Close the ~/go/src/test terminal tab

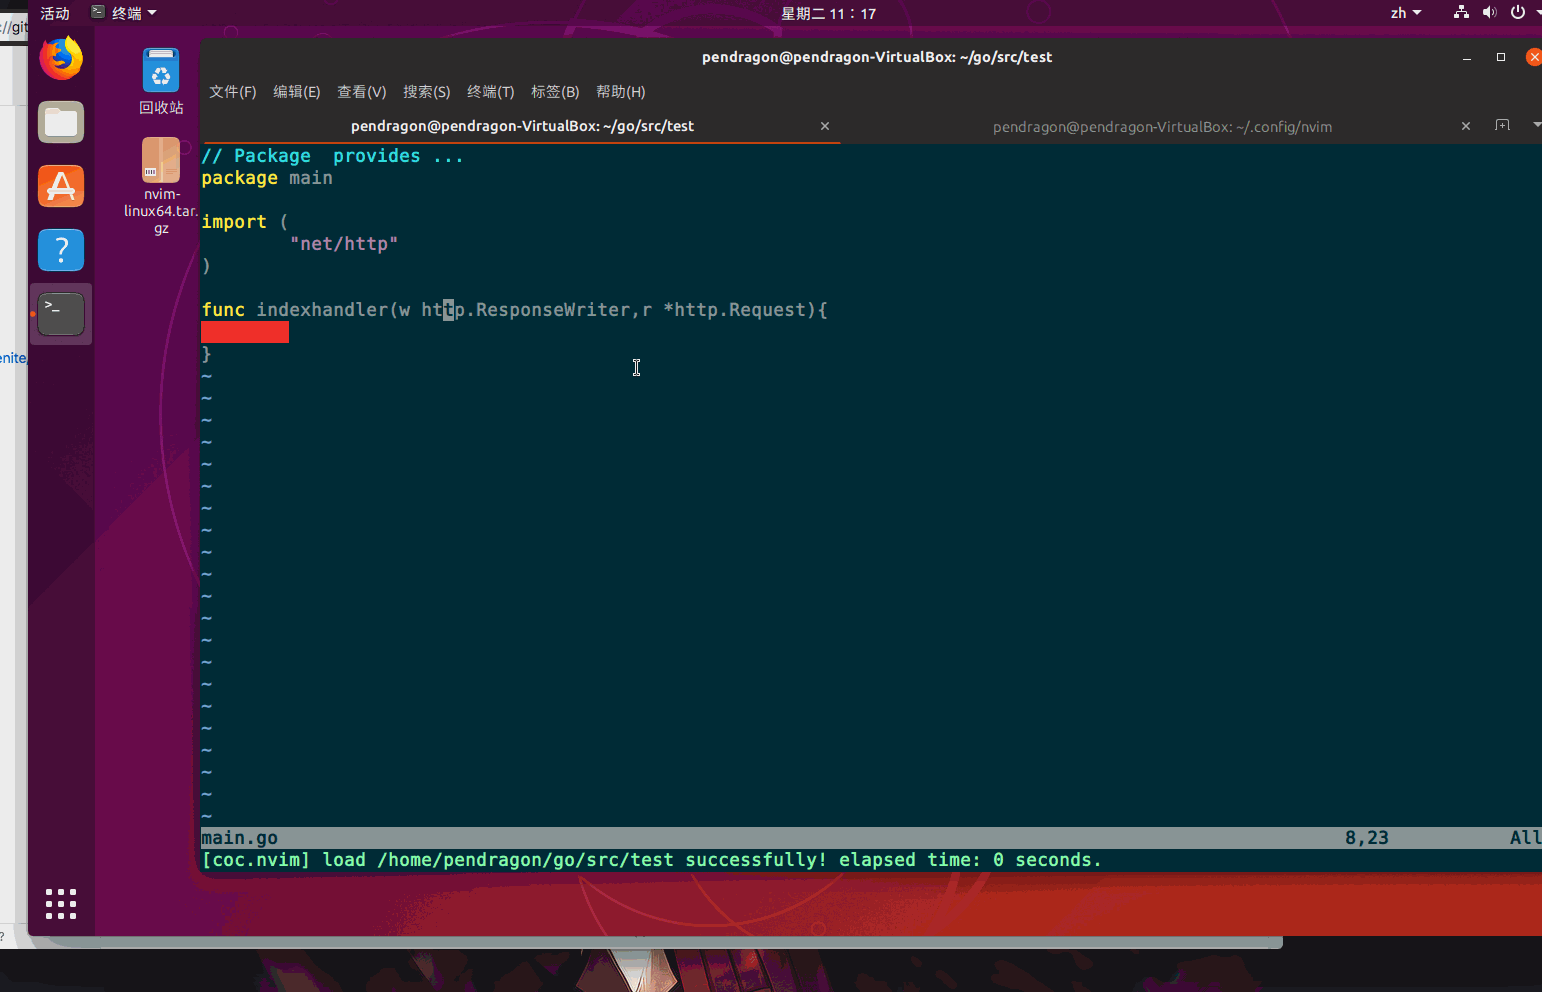[825, 126]
